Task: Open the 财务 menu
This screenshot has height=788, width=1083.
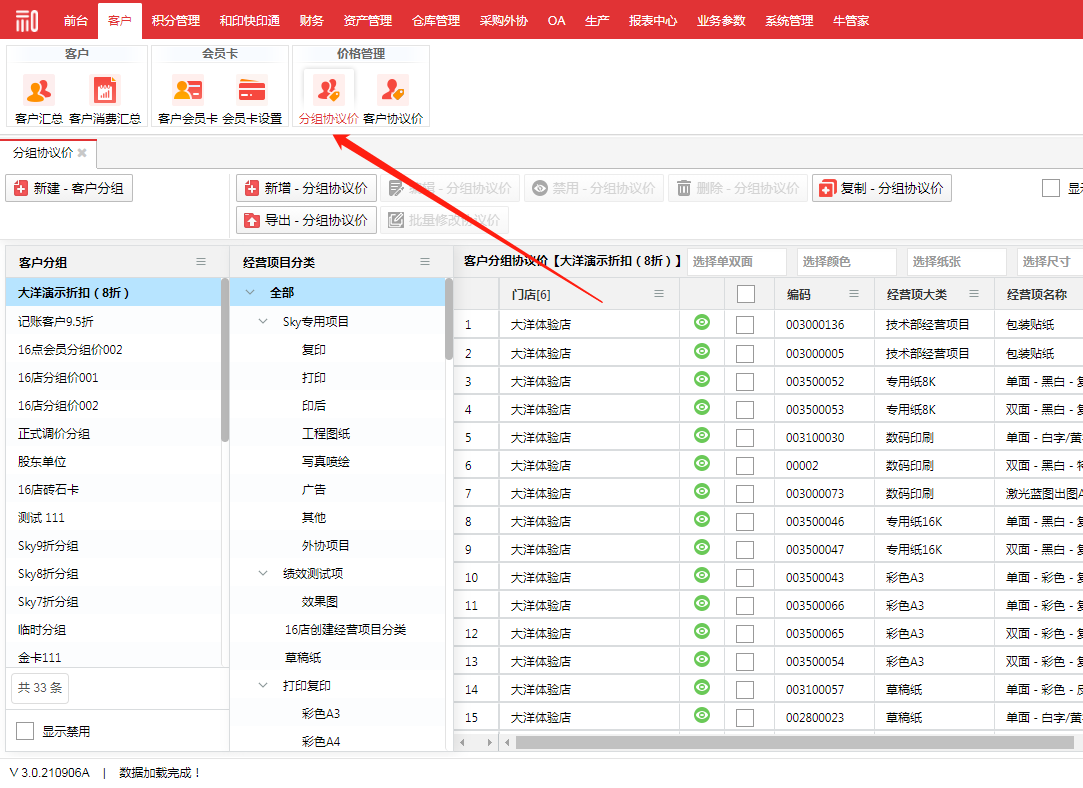Action: 311,20
